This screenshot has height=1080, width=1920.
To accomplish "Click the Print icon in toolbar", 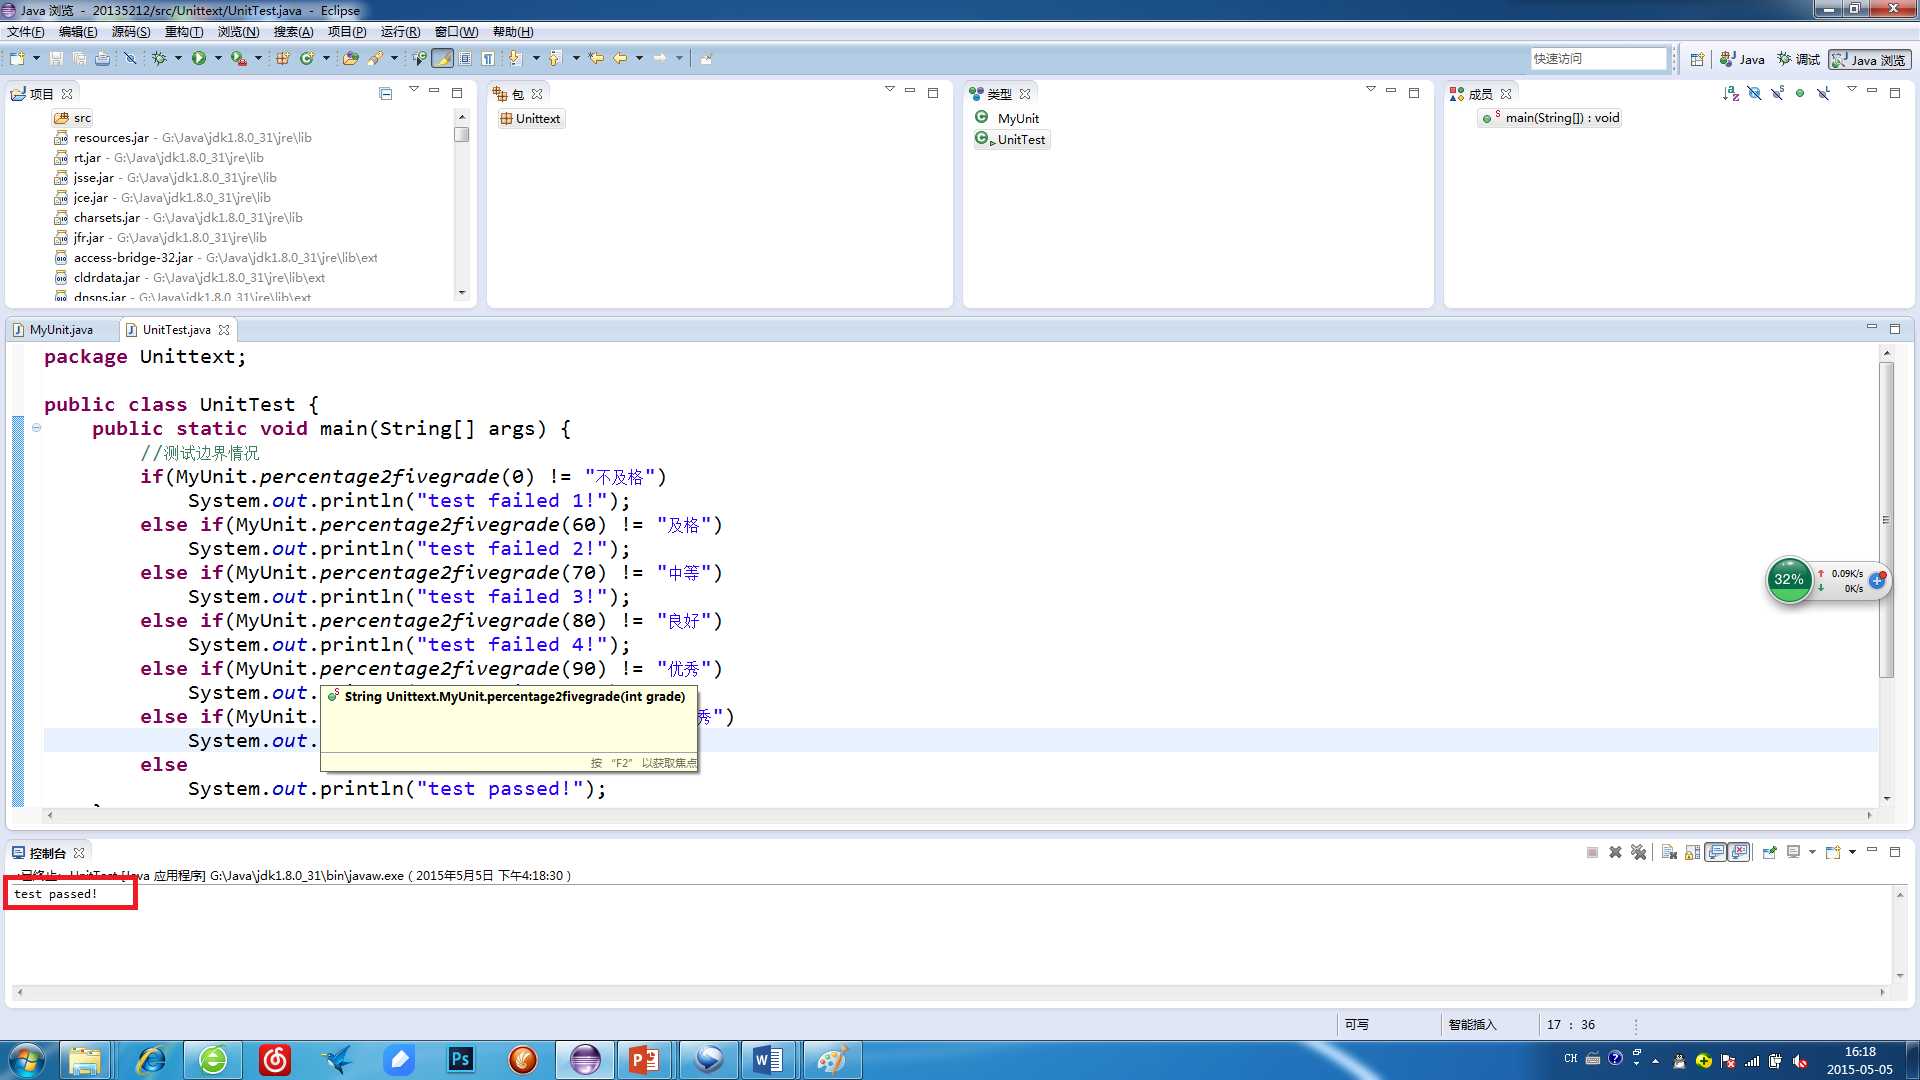I will (102, 58).
